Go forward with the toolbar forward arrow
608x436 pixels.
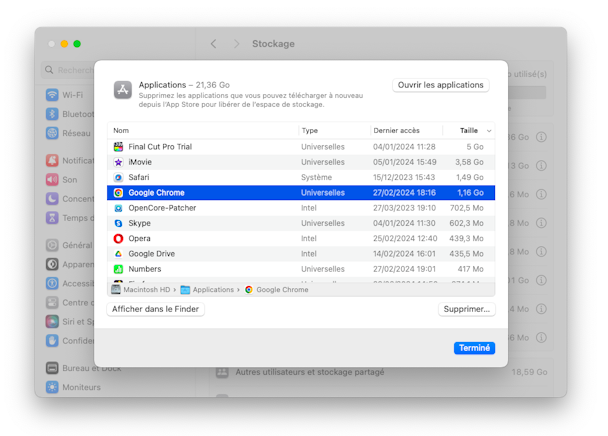[236, 44]
